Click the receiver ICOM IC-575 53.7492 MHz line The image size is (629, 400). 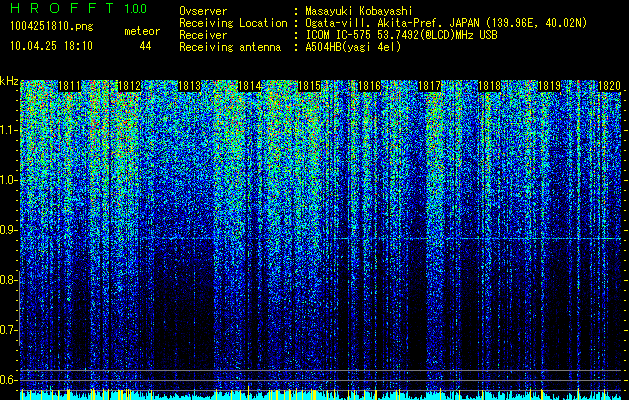pos(401,35)
